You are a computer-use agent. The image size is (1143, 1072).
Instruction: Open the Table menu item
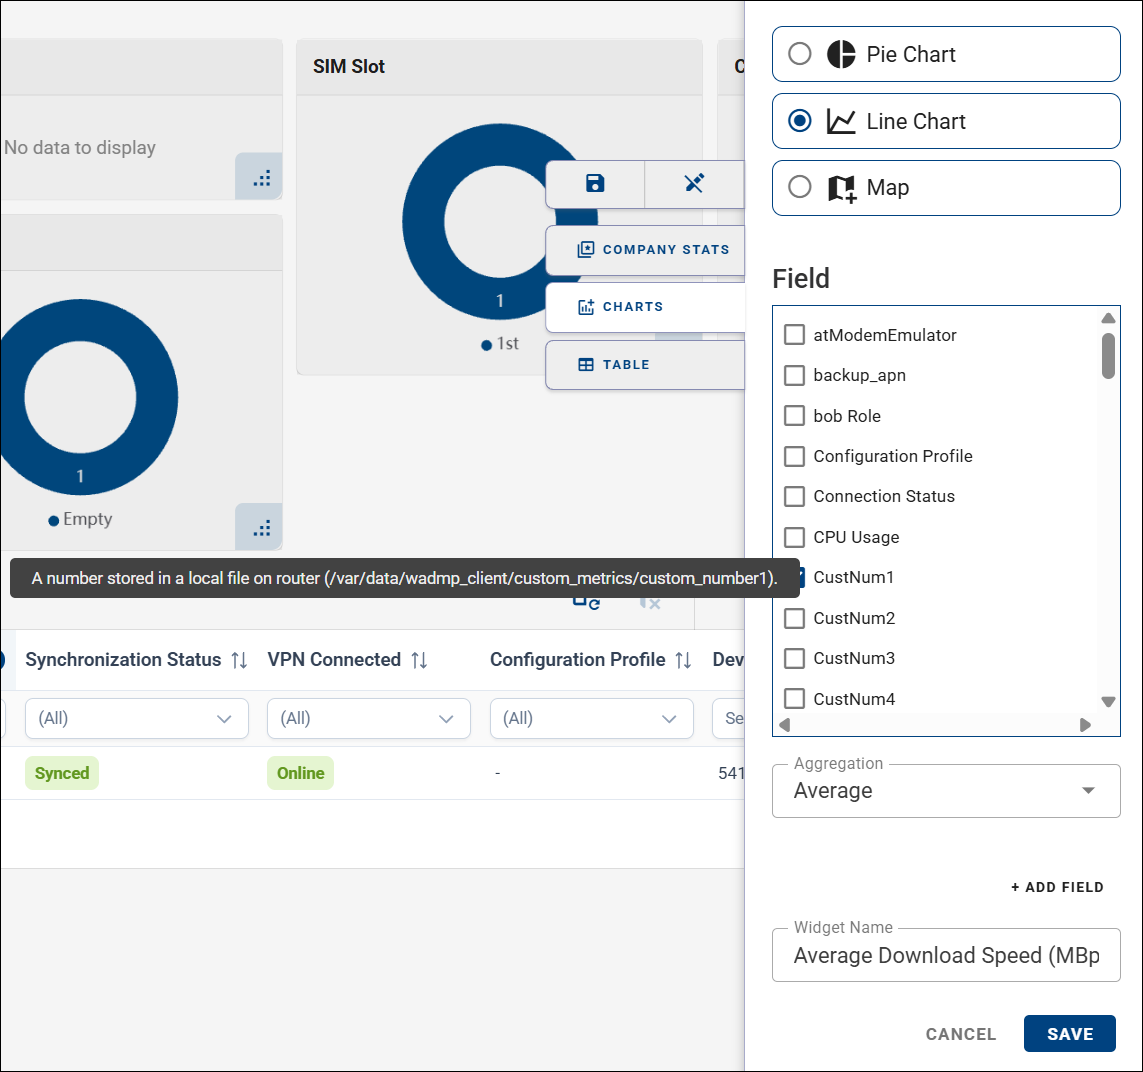[x=646, y=365]
